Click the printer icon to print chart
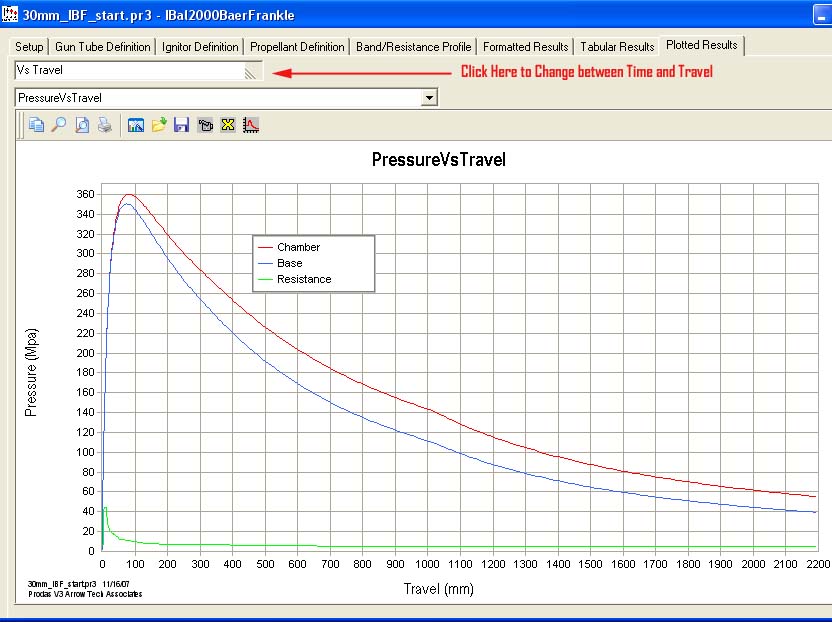Viewport: 832px width, 622px height. (x=104, y=125)
